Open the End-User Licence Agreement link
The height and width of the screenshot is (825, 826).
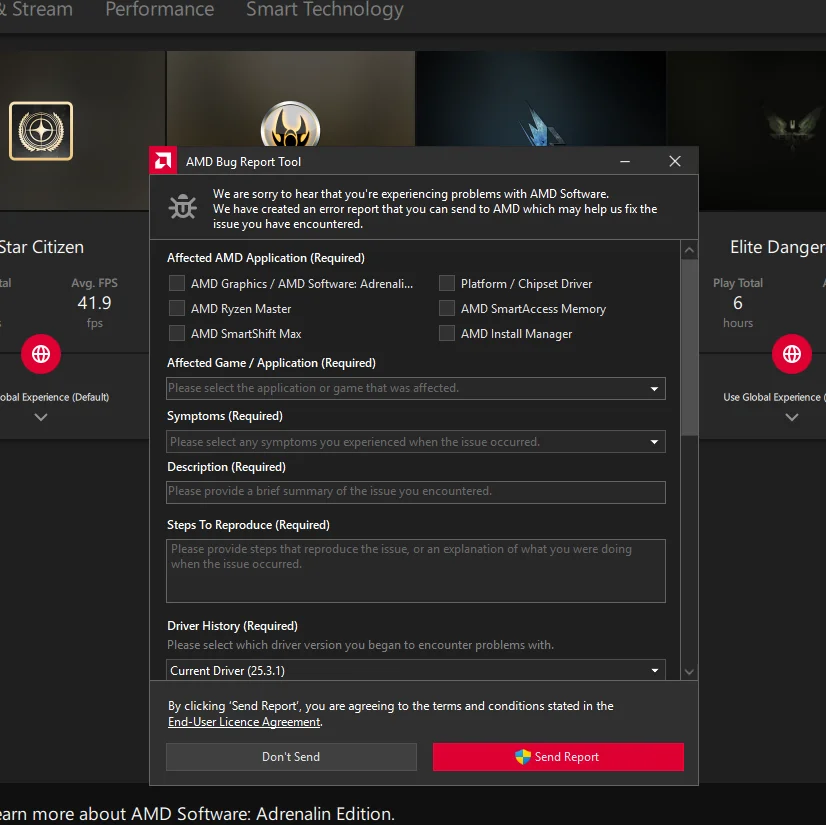tap(244, 722)
